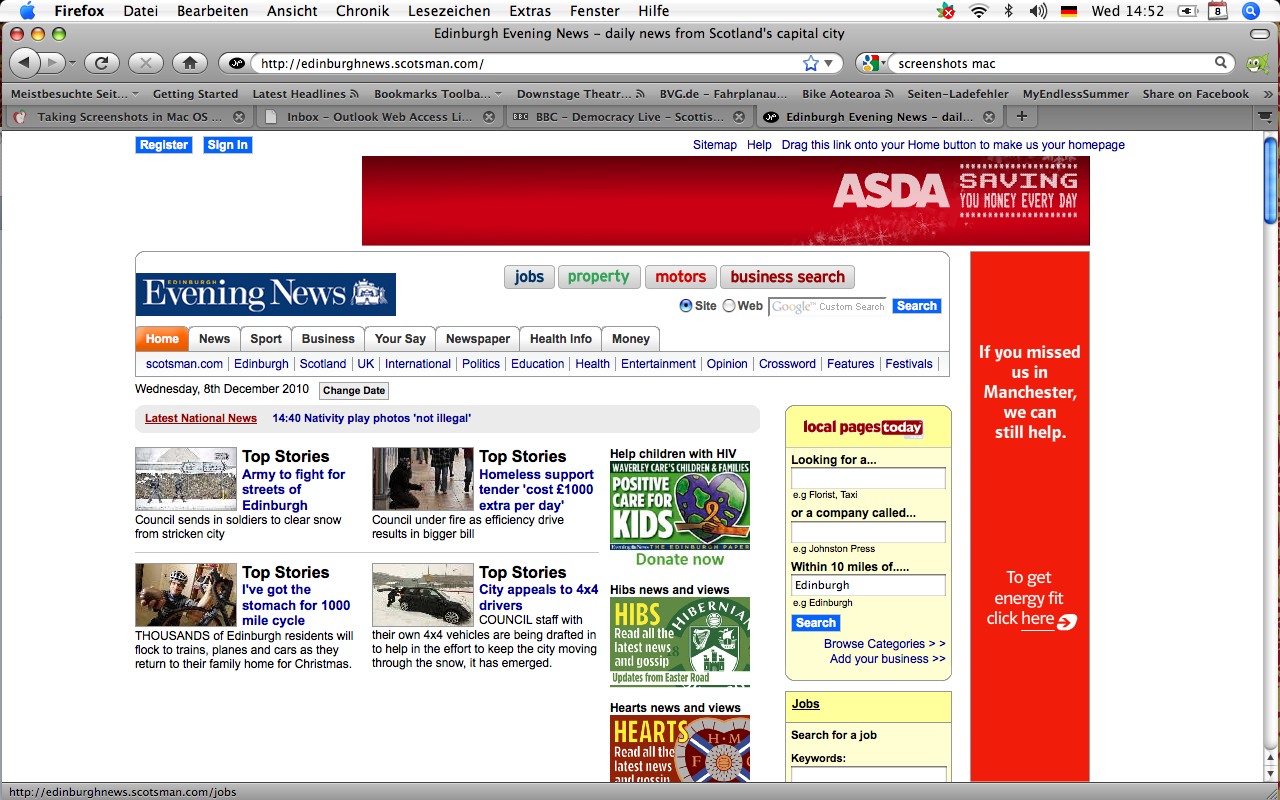This screenshot has width=1280, height=800.
Task: Click the vertical scrollbar thumb
Action: click(x=1271, y=182)
